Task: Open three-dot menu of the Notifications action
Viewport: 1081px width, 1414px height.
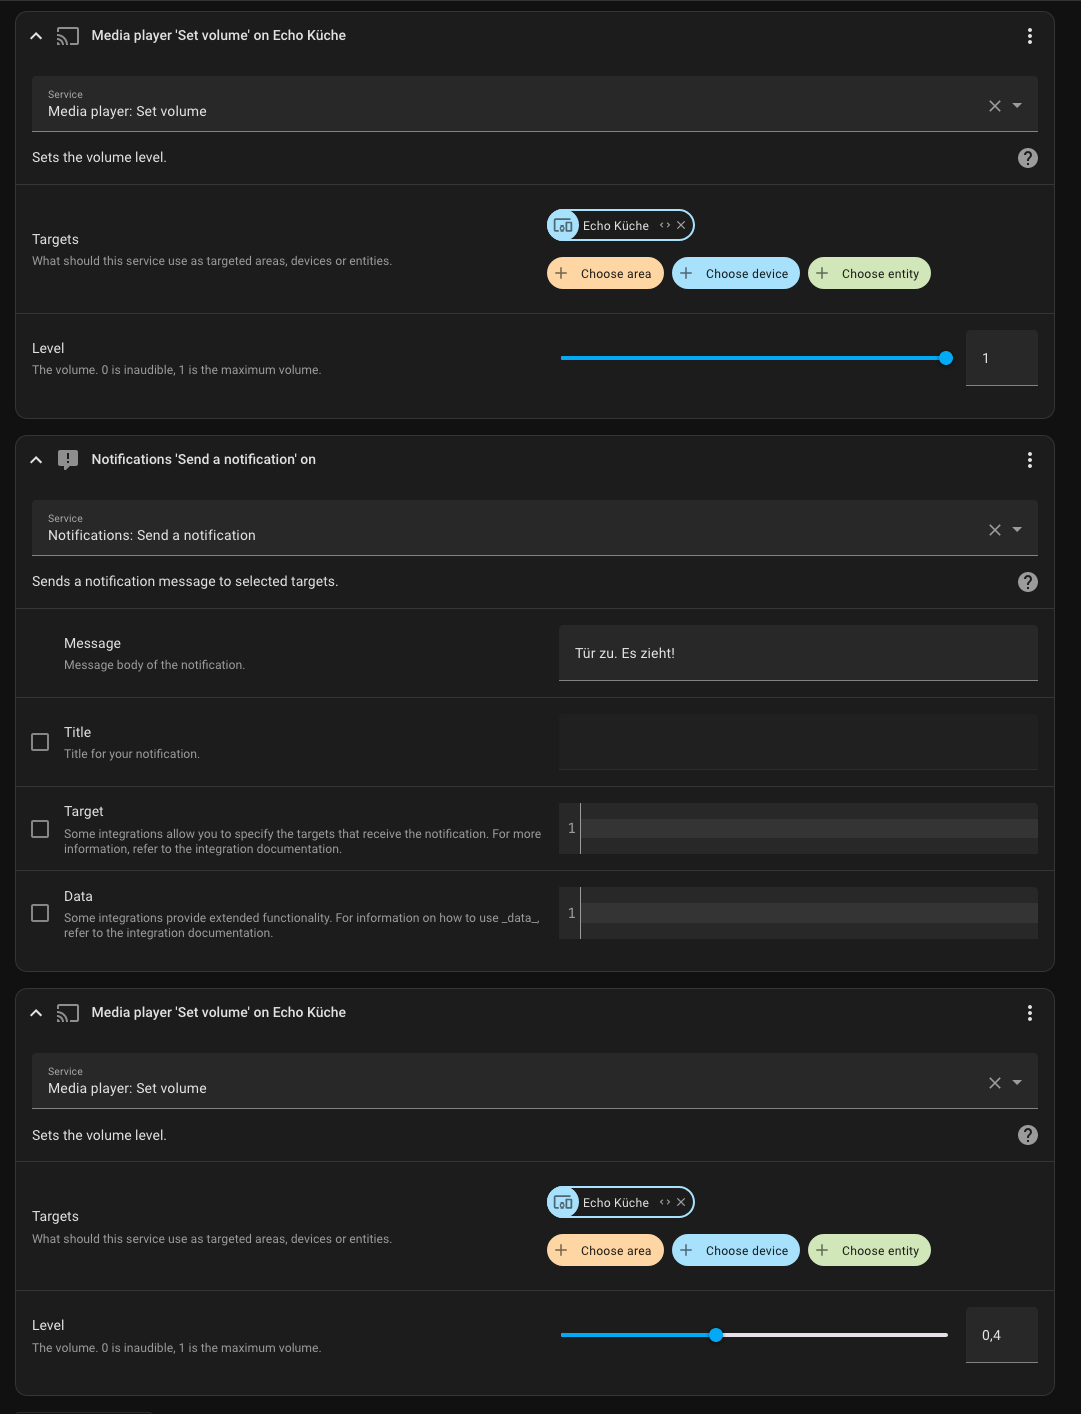Action: pyautogui.click(x=1029, y=460)
